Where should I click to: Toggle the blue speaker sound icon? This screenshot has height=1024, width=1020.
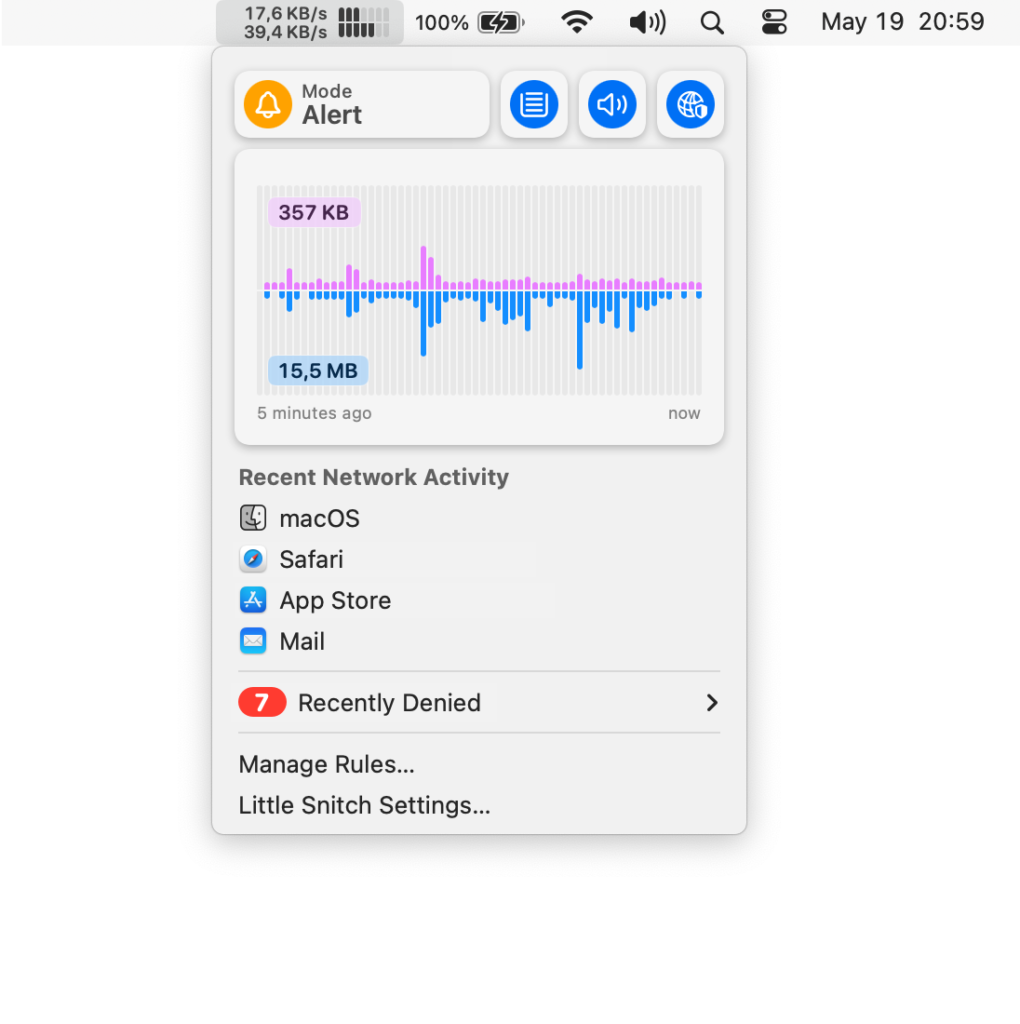click(x=612, y=104)
